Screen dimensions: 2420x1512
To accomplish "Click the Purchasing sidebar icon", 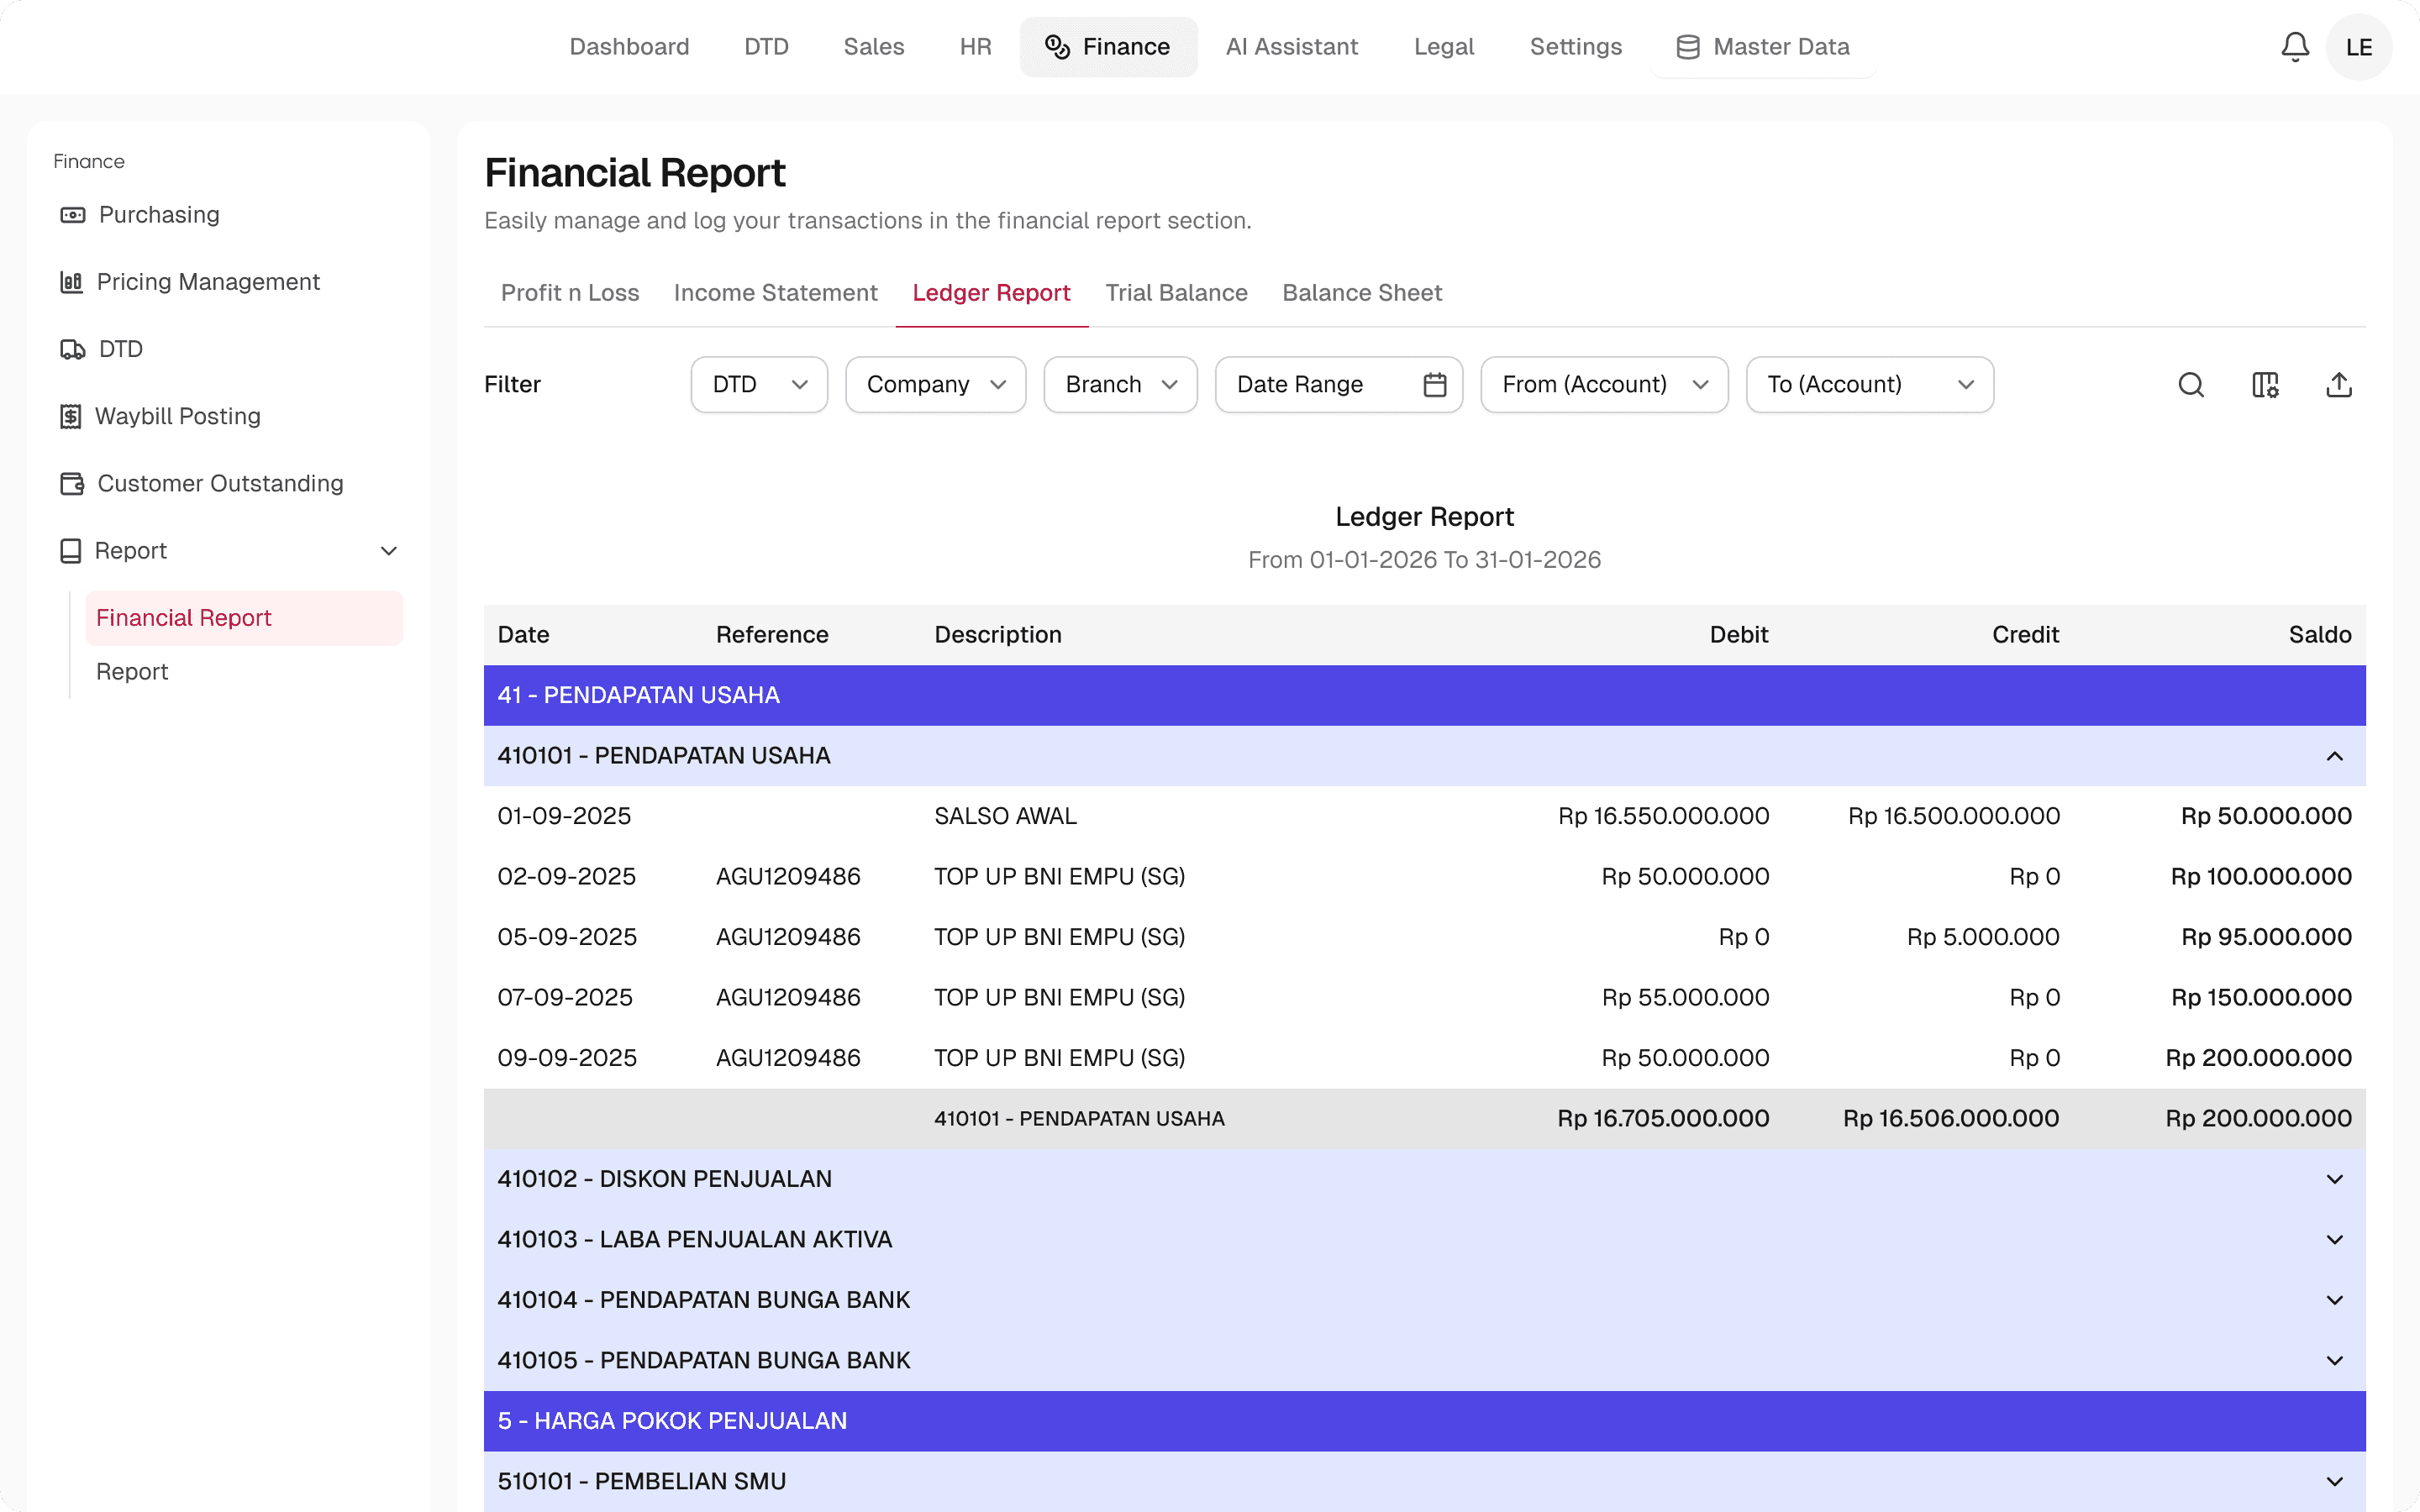I will pos(72,215).
